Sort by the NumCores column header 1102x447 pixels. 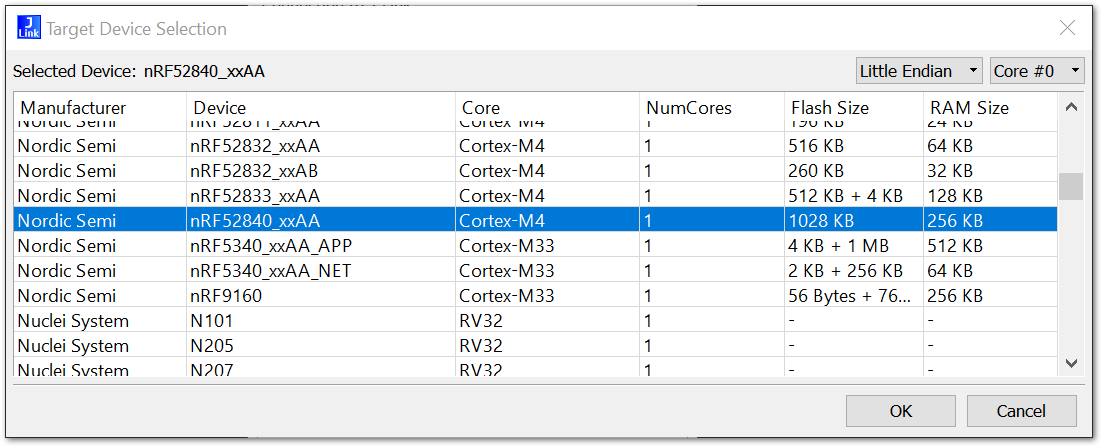712,108
